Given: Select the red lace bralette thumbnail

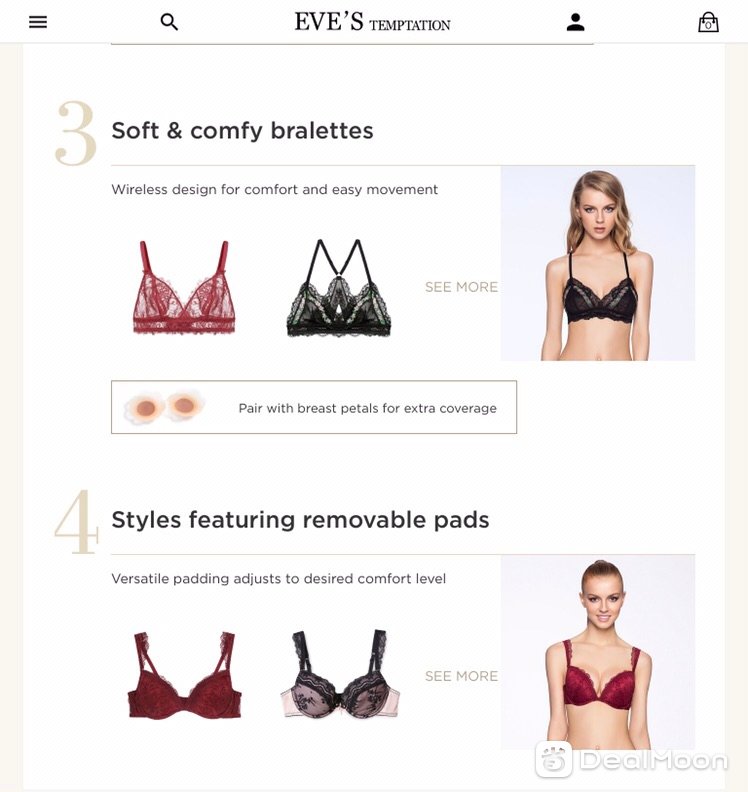Looking at the screenshot, I should coord(184,287).
